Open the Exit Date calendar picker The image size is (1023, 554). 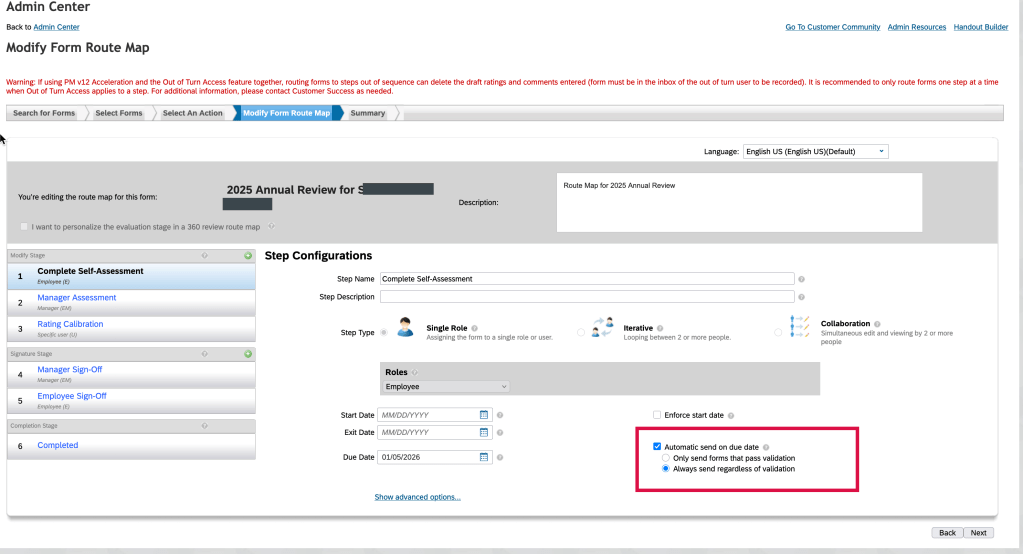[484, 433]
